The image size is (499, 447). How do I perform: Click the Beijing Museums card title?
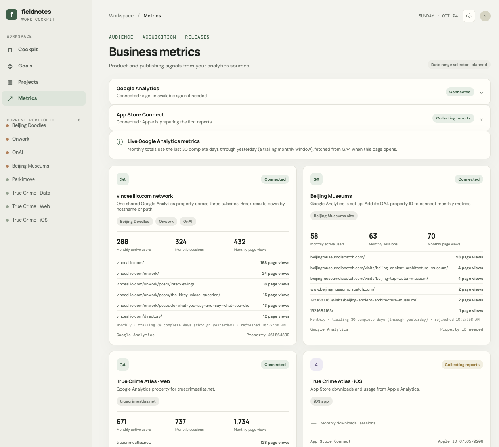pos(331,196)
